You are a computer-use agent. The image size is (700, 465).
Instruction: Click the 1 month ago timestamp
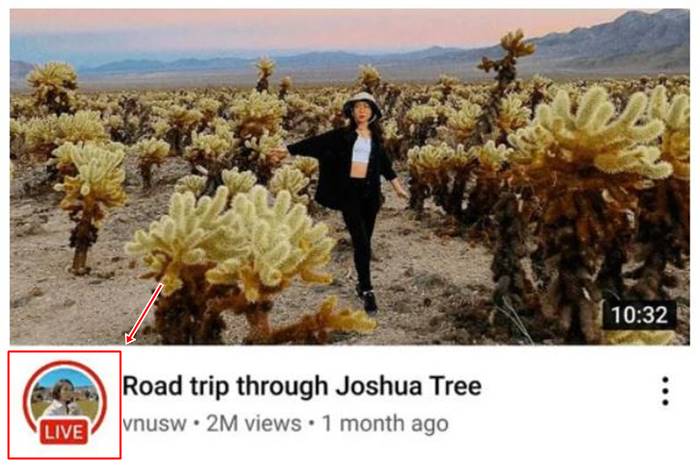click(x=385, y=423)
